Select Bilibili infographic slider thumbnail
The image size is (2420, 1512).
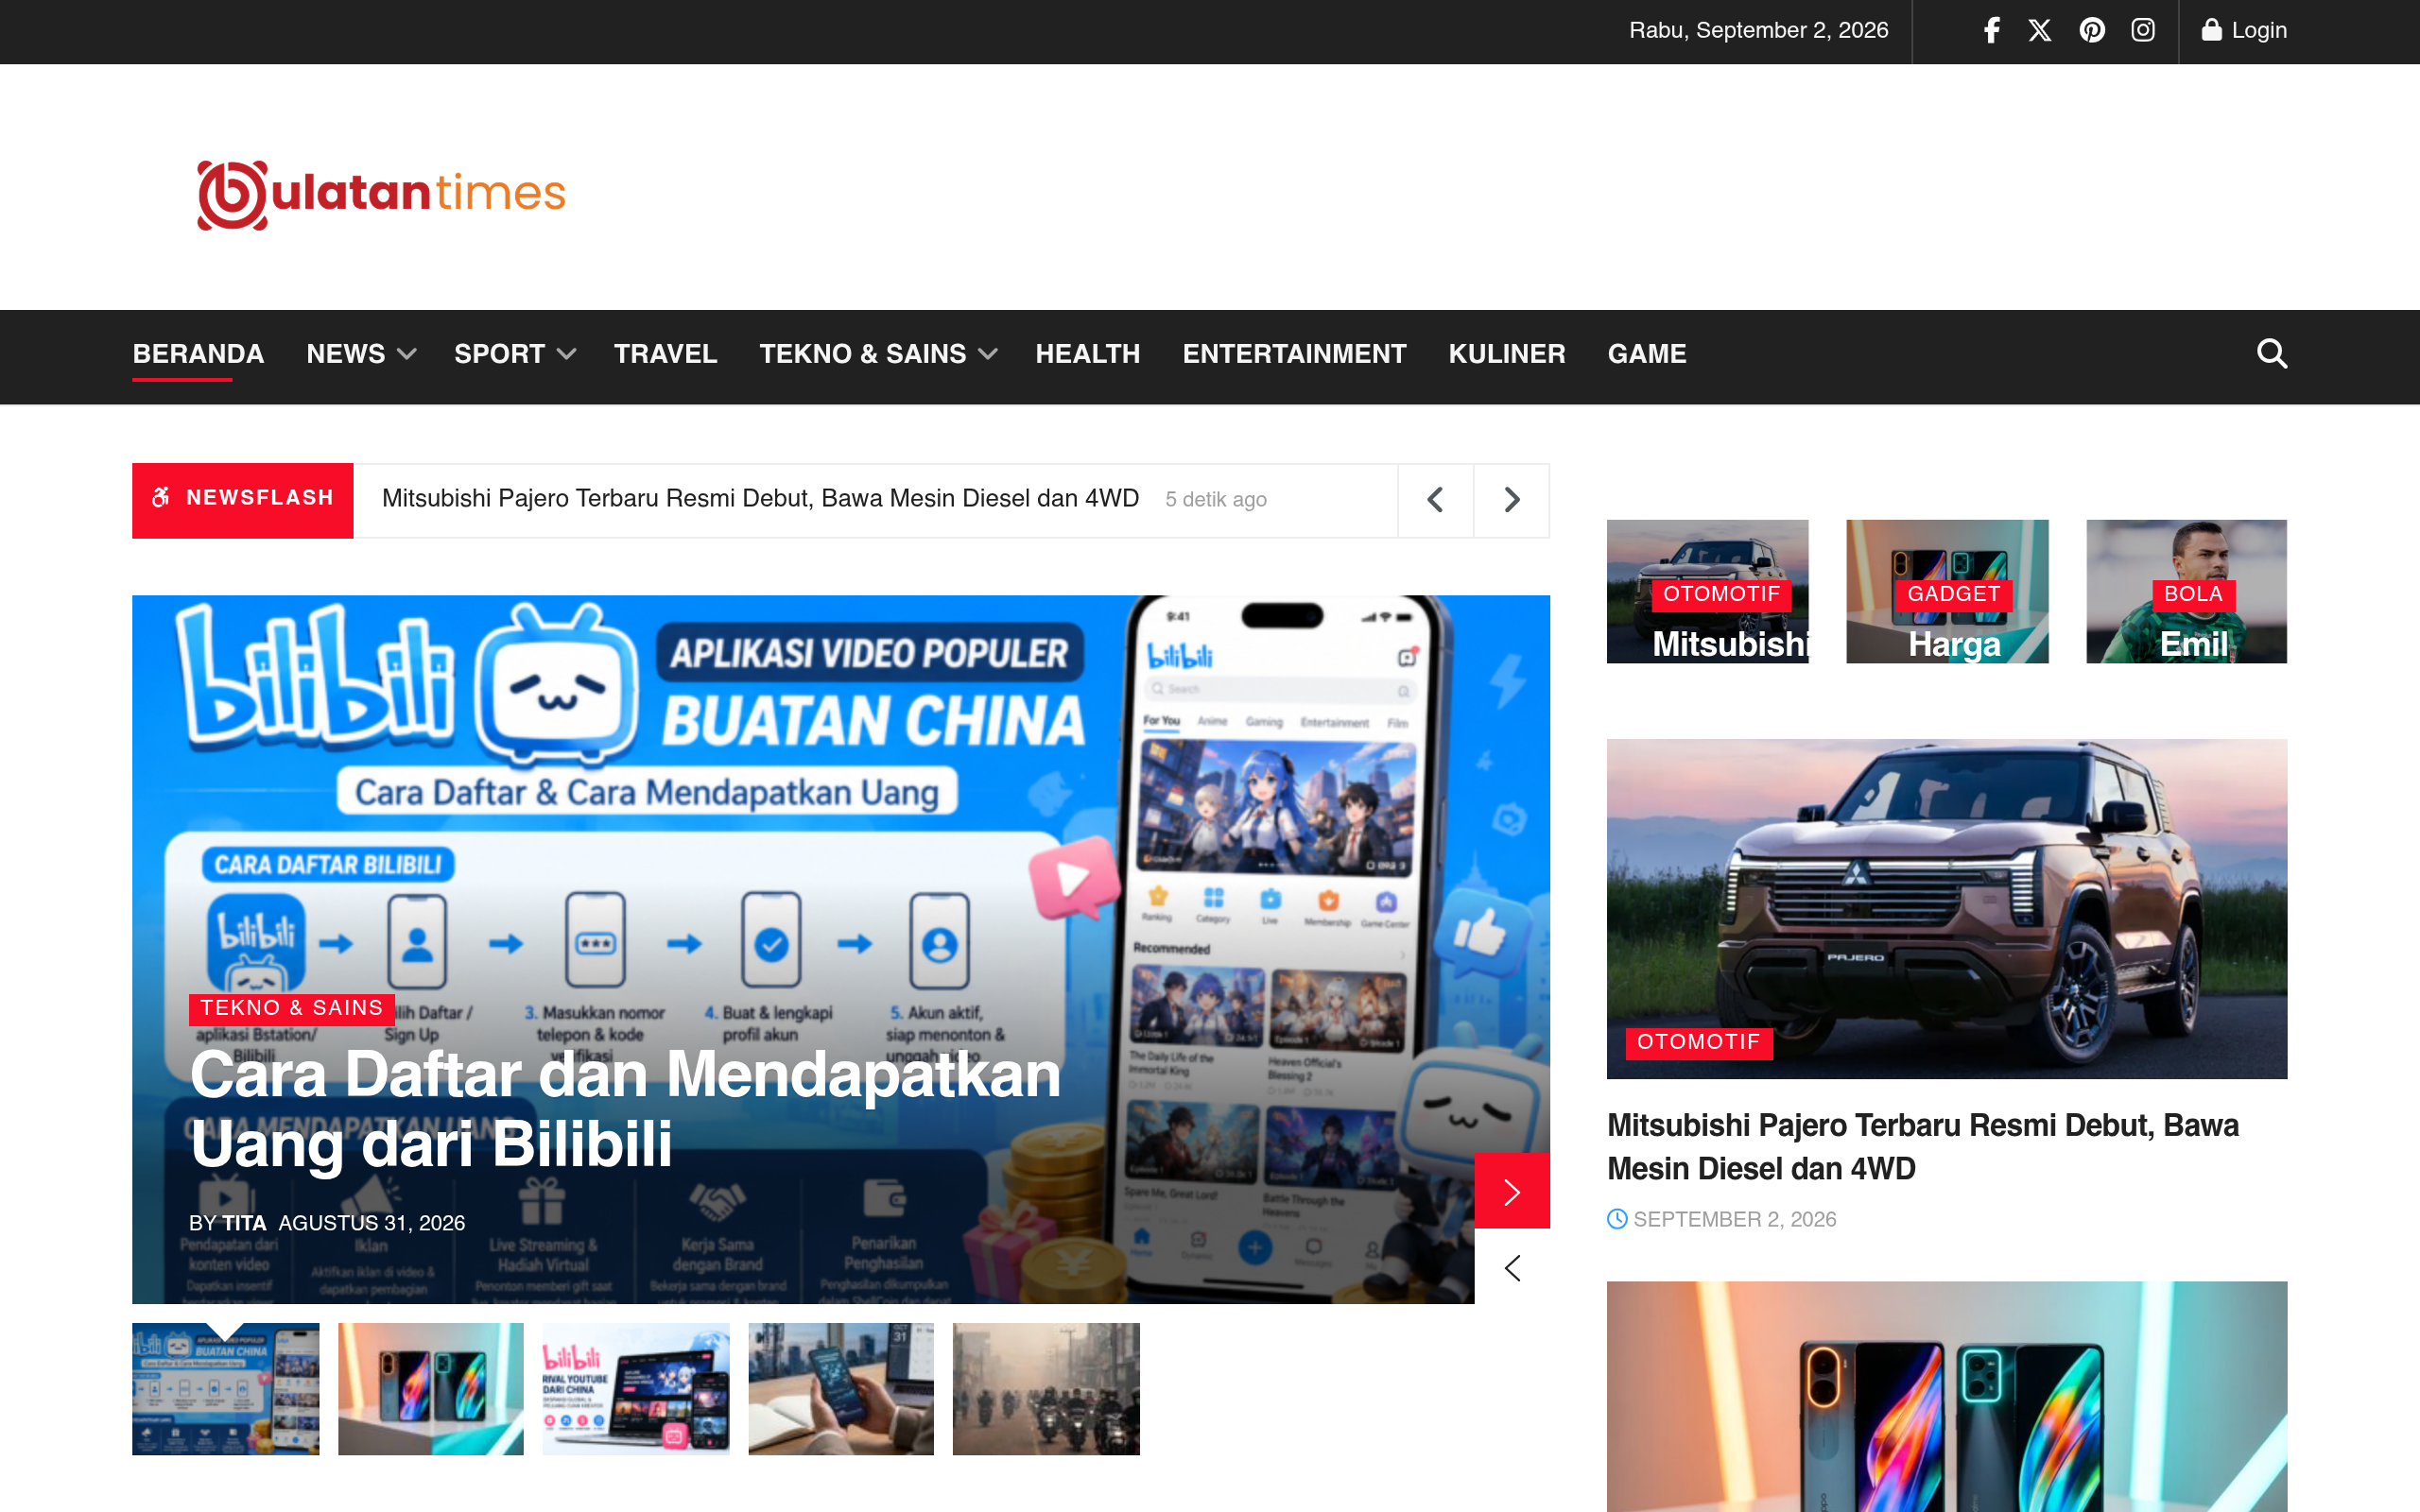point(225,1389)
